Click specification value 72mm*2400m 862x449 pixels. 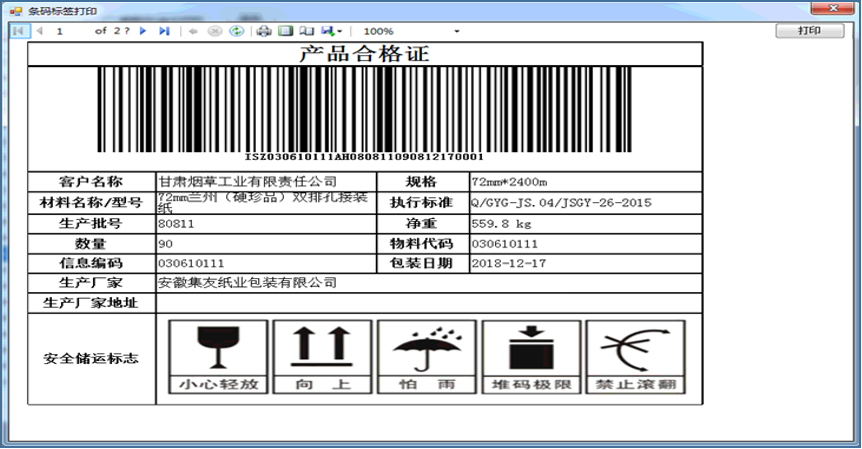tap(509, 182)
